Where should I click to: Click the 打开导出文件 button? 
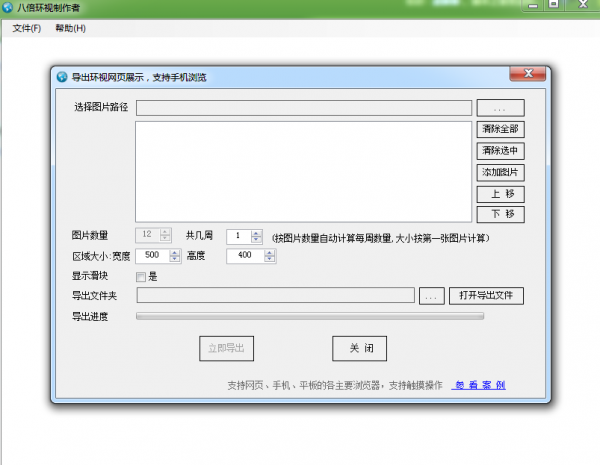click(x=486, y=296)
